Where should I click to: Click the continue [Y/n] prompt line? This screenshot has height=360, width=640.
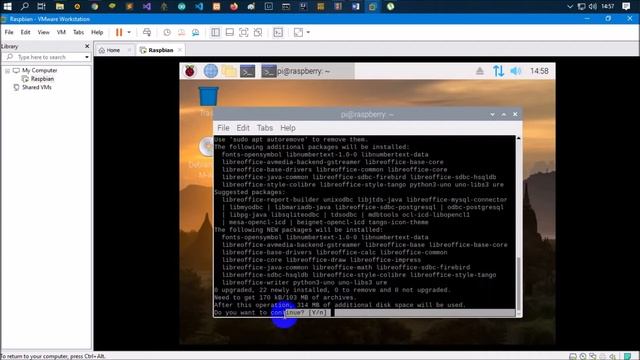tap(364, 313)
